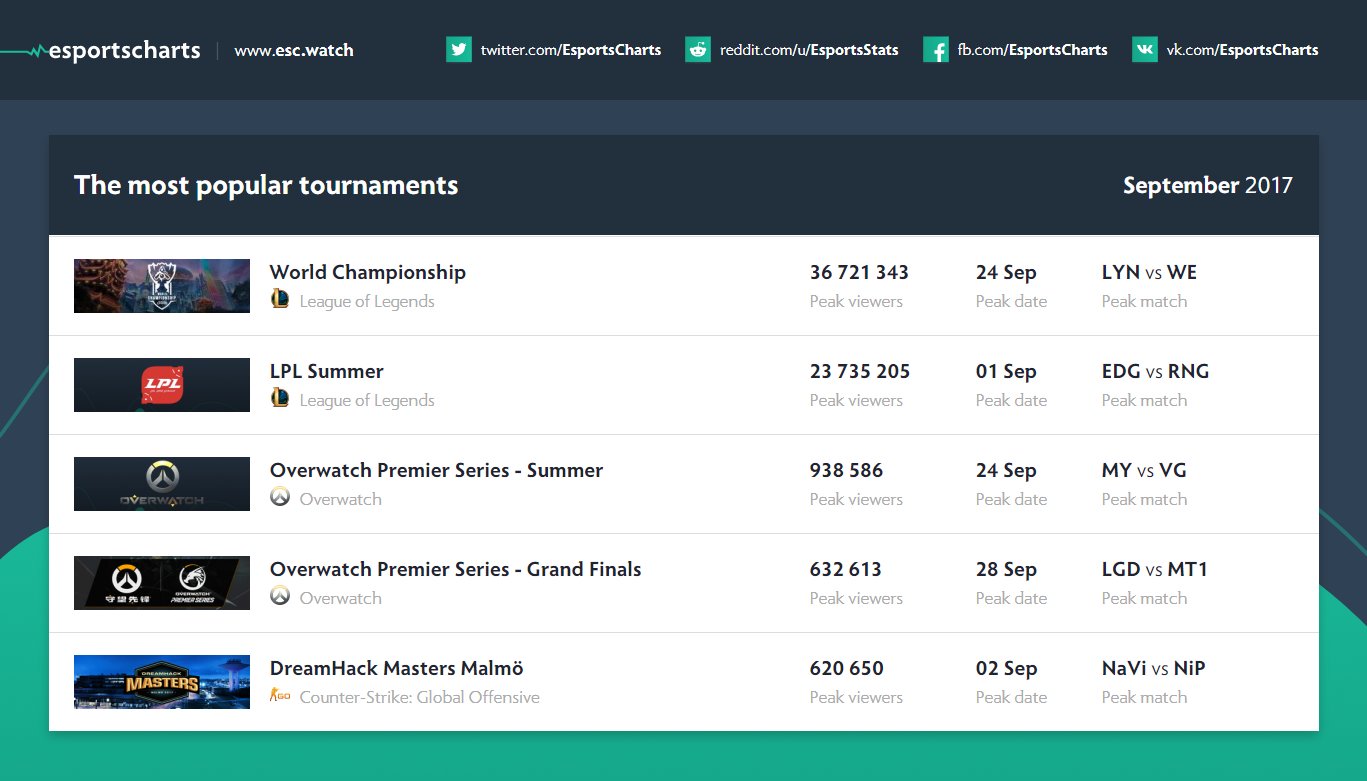Click the Overwatch Premier Series - Grand Finals title
Image resolution: width=1367 pixels, height=781 pixels.
[x=456, y=569]
